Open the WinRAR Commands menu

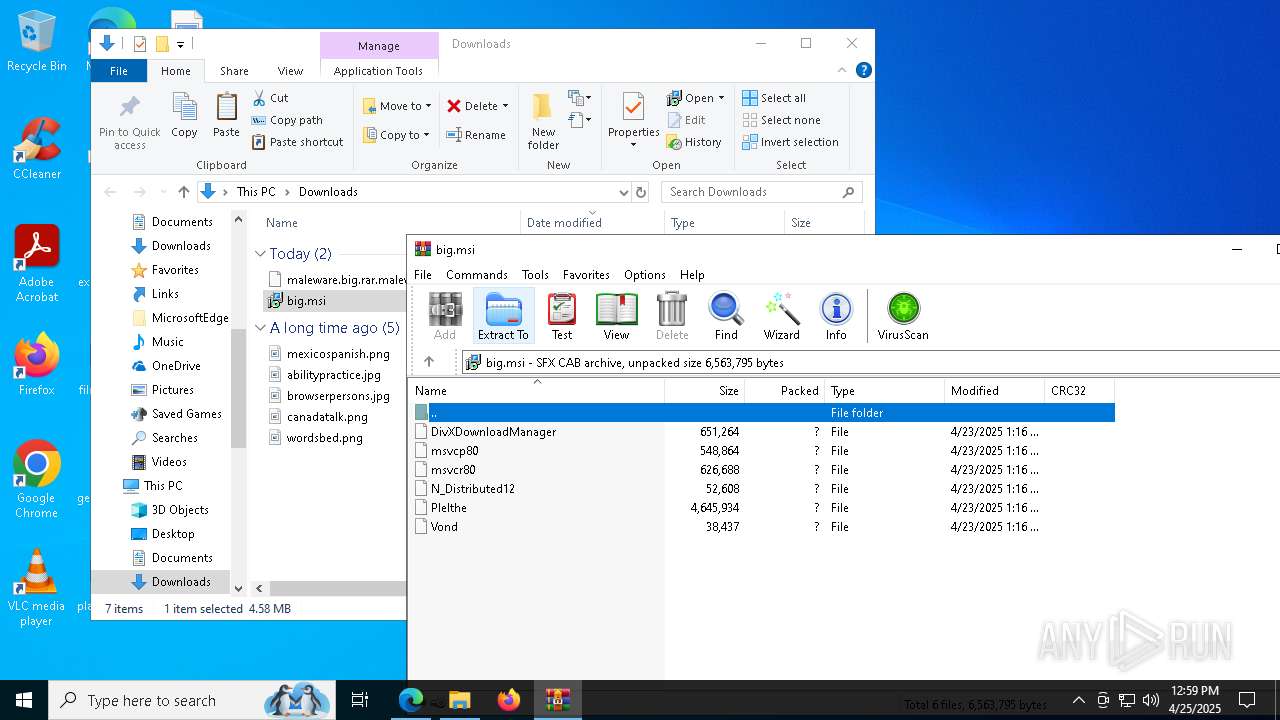tap(477, 274)
